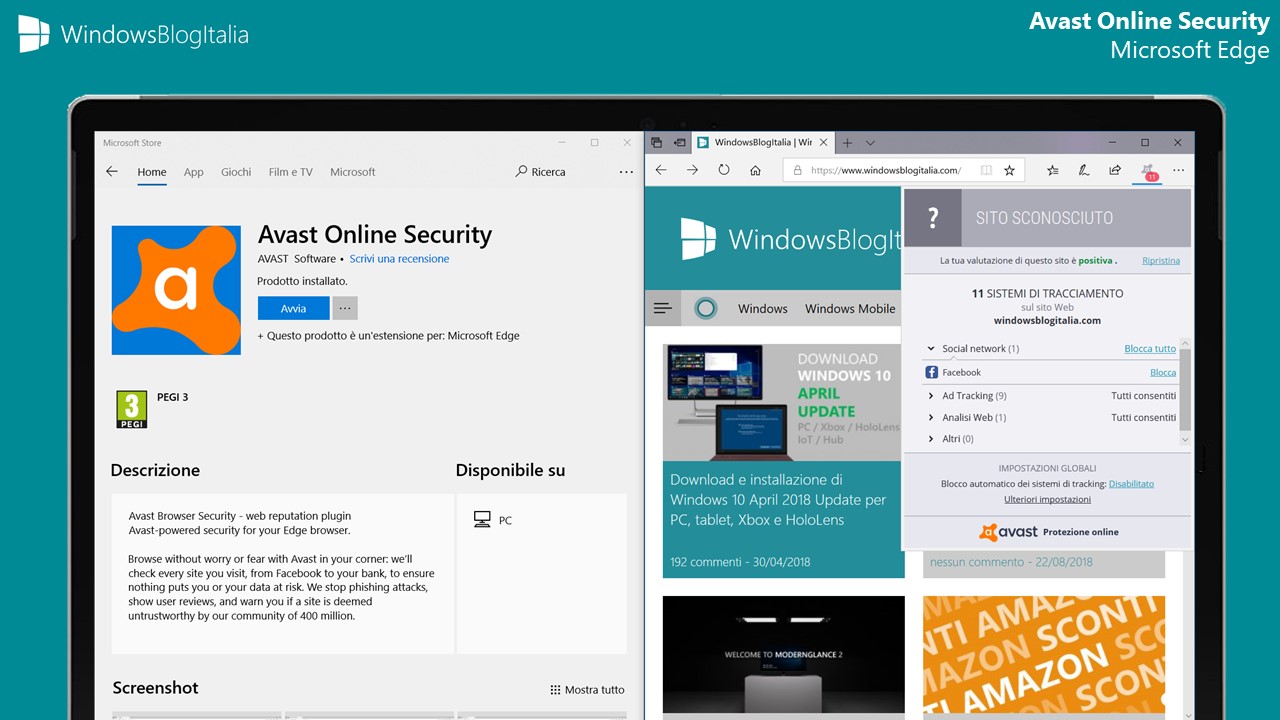Click the Avast Online Security app logo
Image resolution: width=1280 pixels, height=720 pixels.
click(x=176, y=290)
